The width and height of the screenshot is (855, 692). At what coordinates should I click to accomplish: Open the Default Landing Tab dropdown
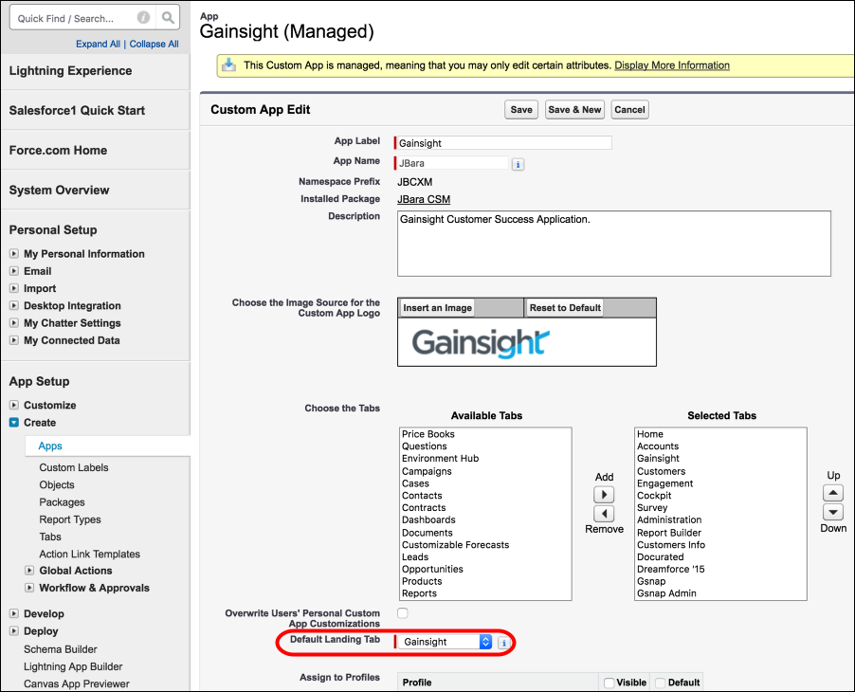click(445, 642)
